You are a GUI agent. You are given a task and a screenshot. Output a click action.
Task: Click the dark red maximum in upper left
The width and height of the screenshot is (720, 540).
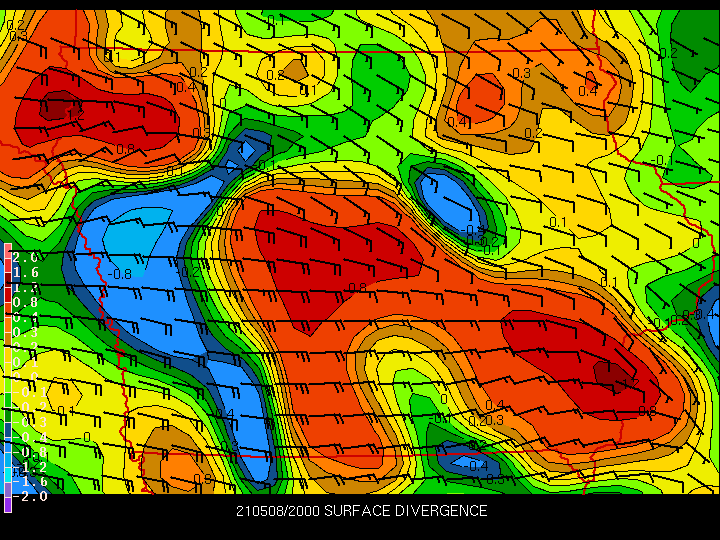(60, 103)
